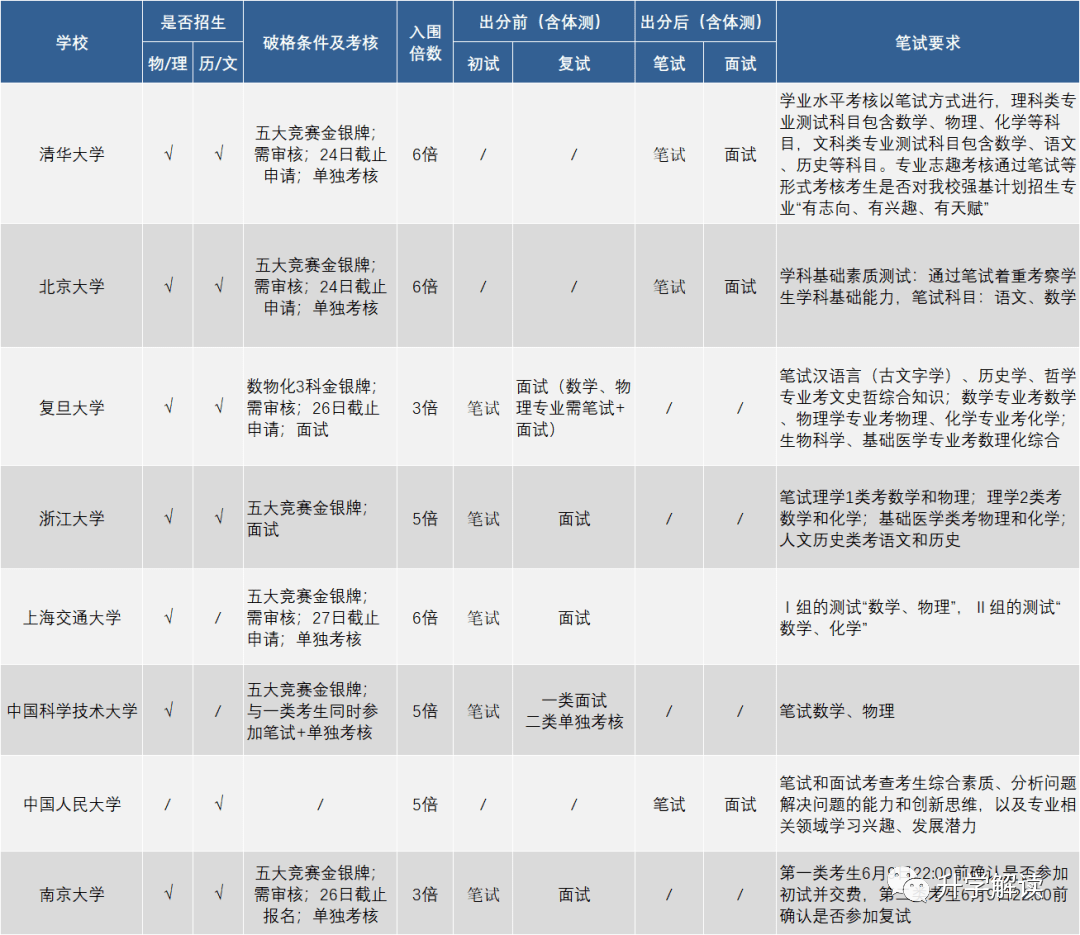1080x935 pixels.
Task: Click 清华大学 历/文 checkmark
Action: click(x=218, y=154)
